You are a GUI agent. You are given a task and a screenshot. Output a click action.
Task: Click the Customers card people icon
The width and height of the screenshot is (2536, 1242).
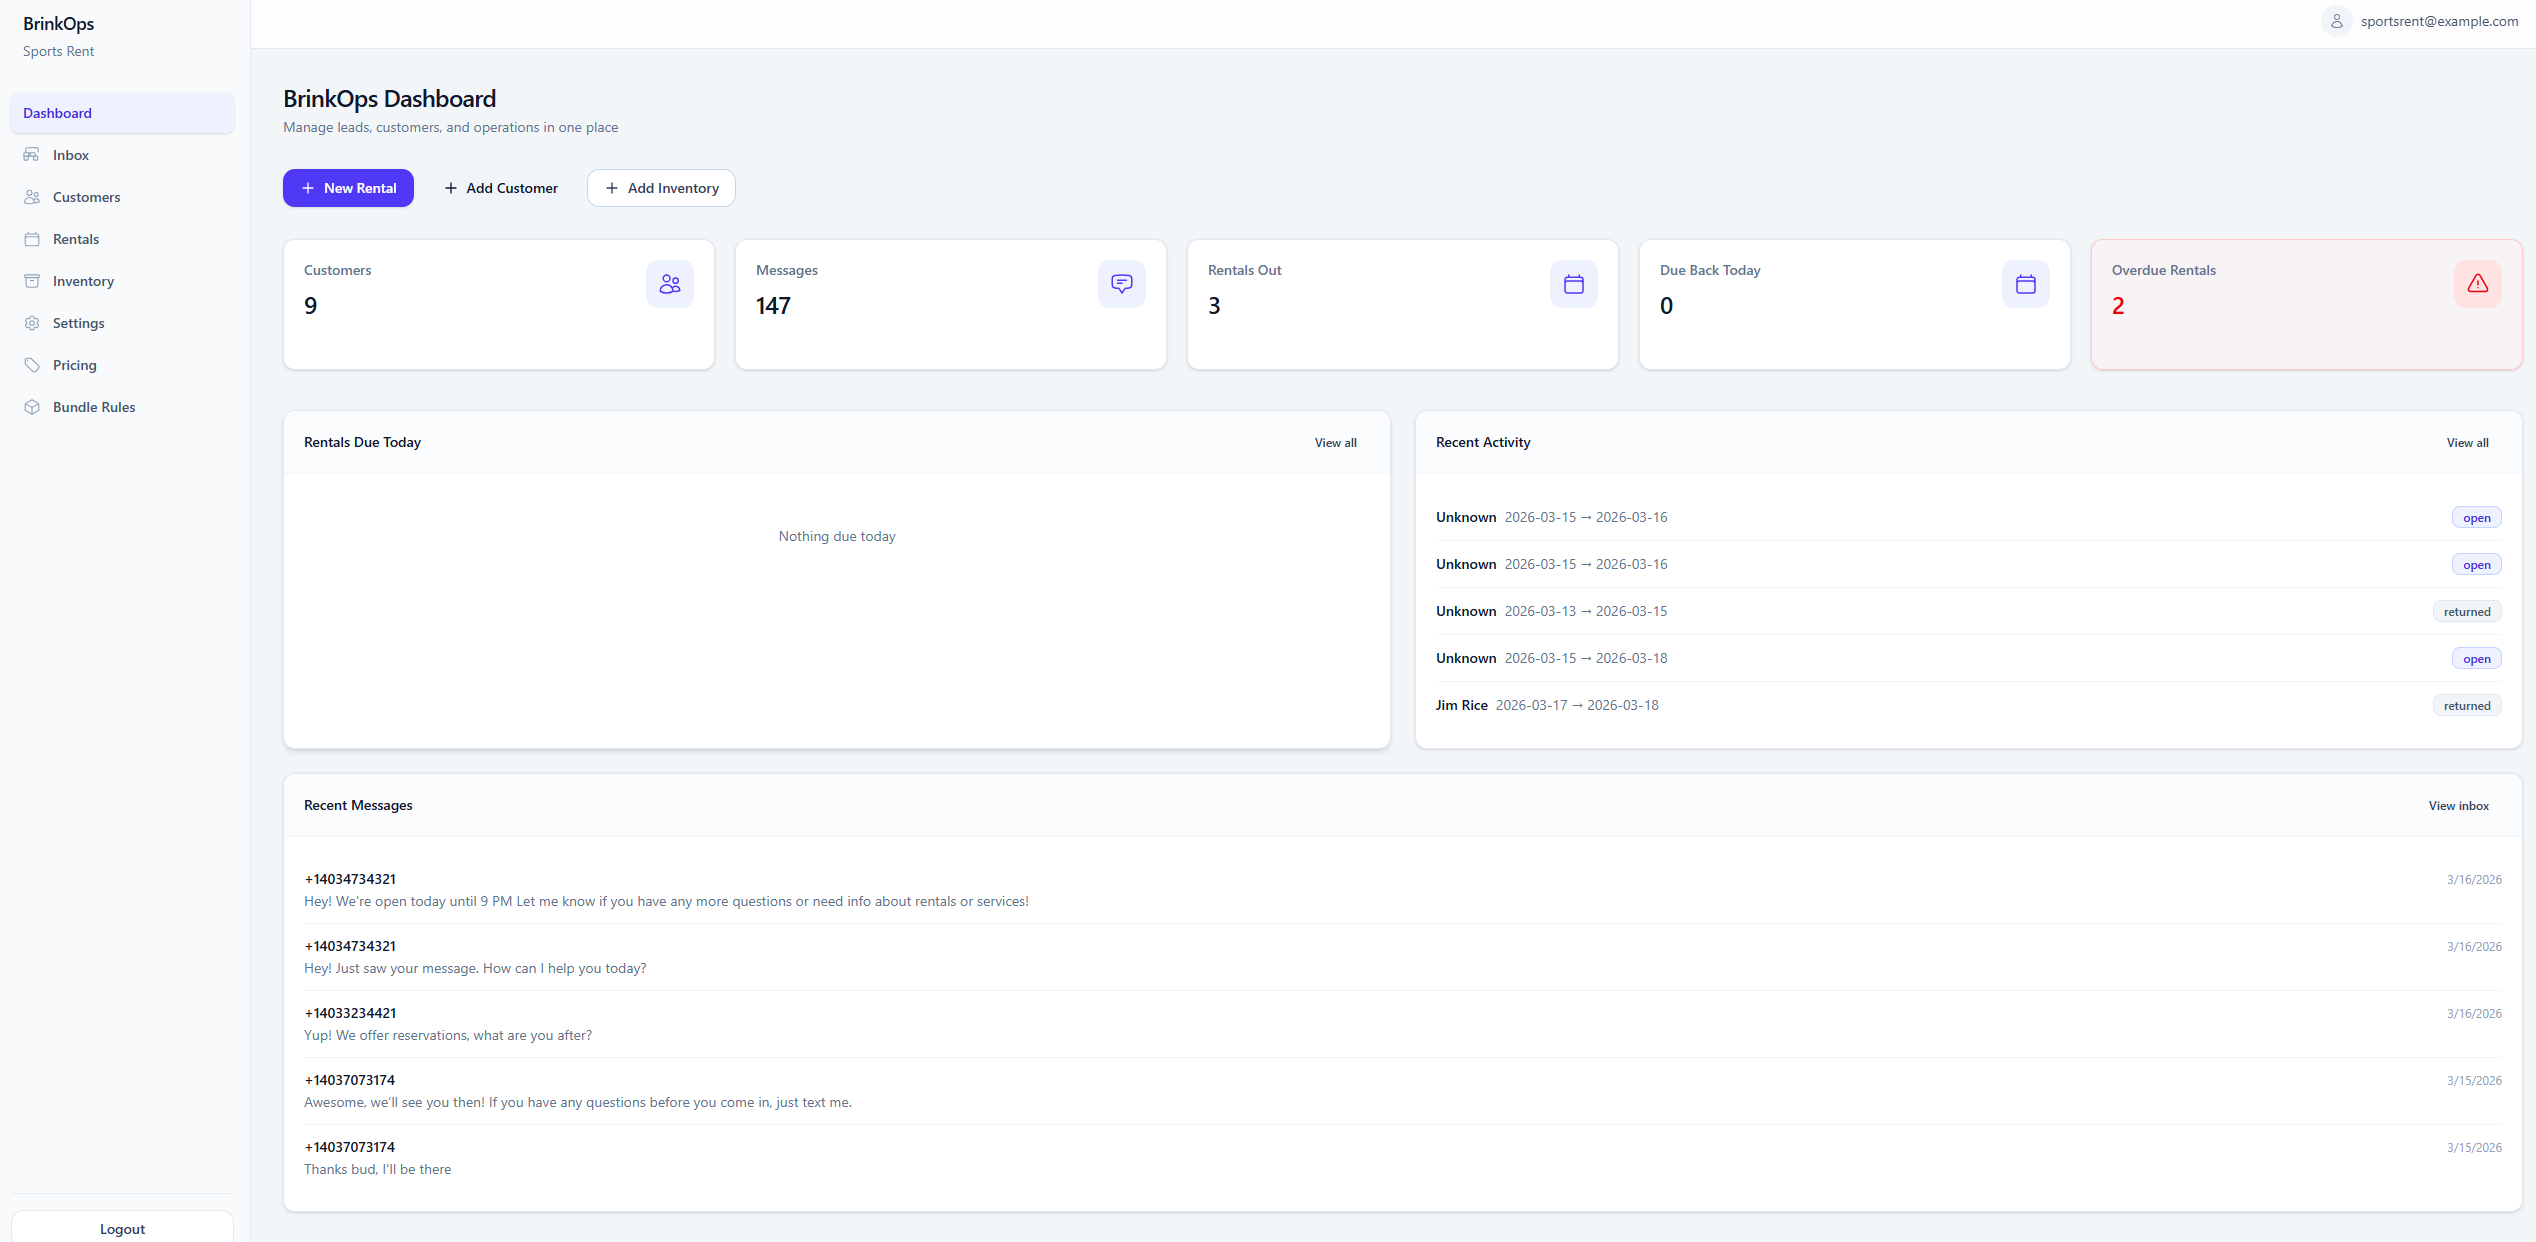point(669,283)
